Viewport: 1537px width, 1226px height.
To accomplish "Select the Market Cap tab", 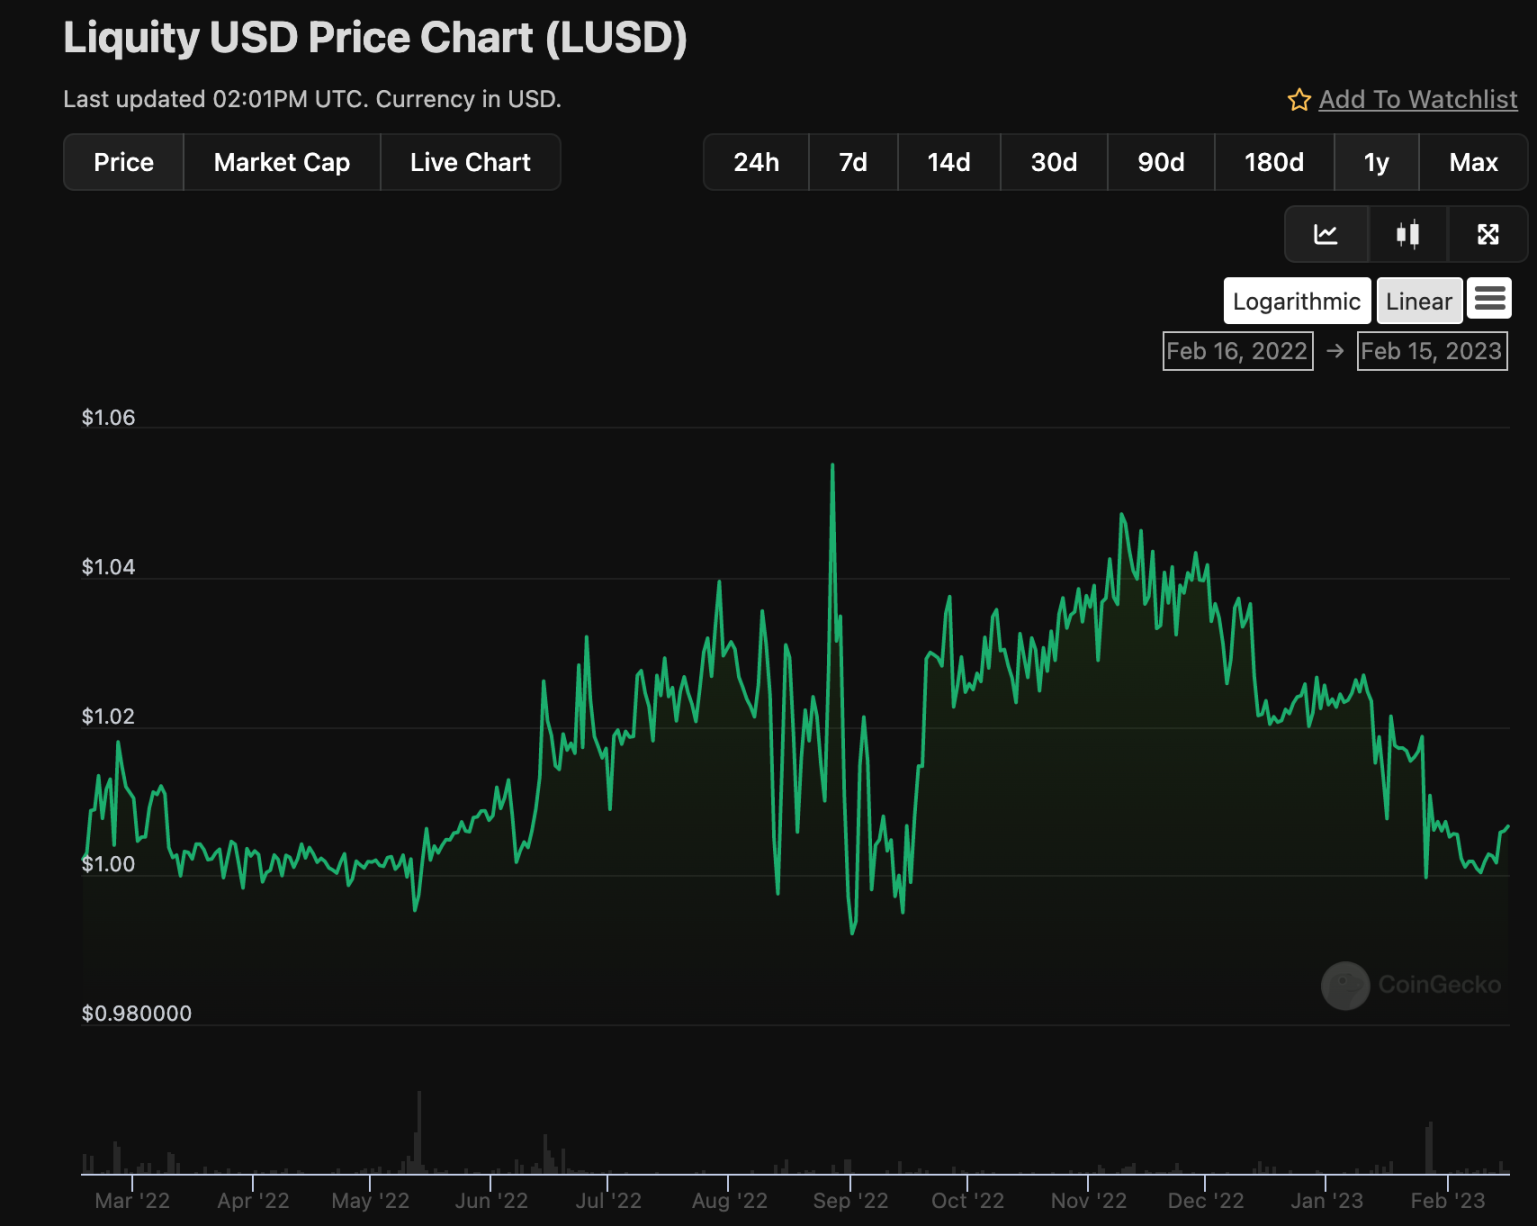I will pos(282,162).
